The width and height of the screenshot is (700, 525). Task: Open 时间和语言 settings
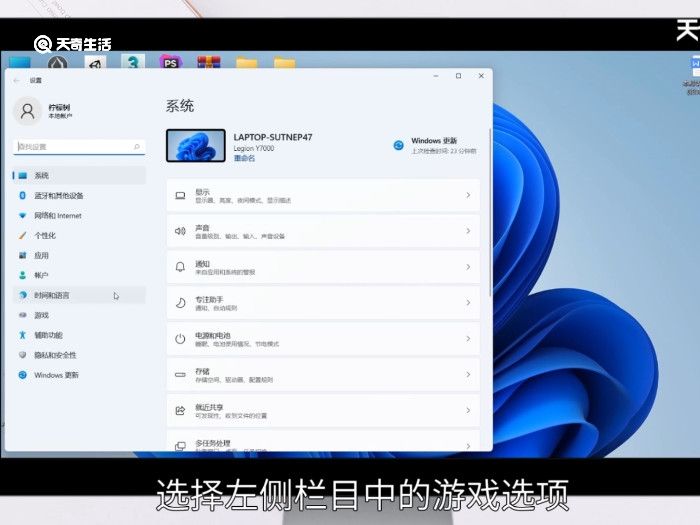coord(79,295)
